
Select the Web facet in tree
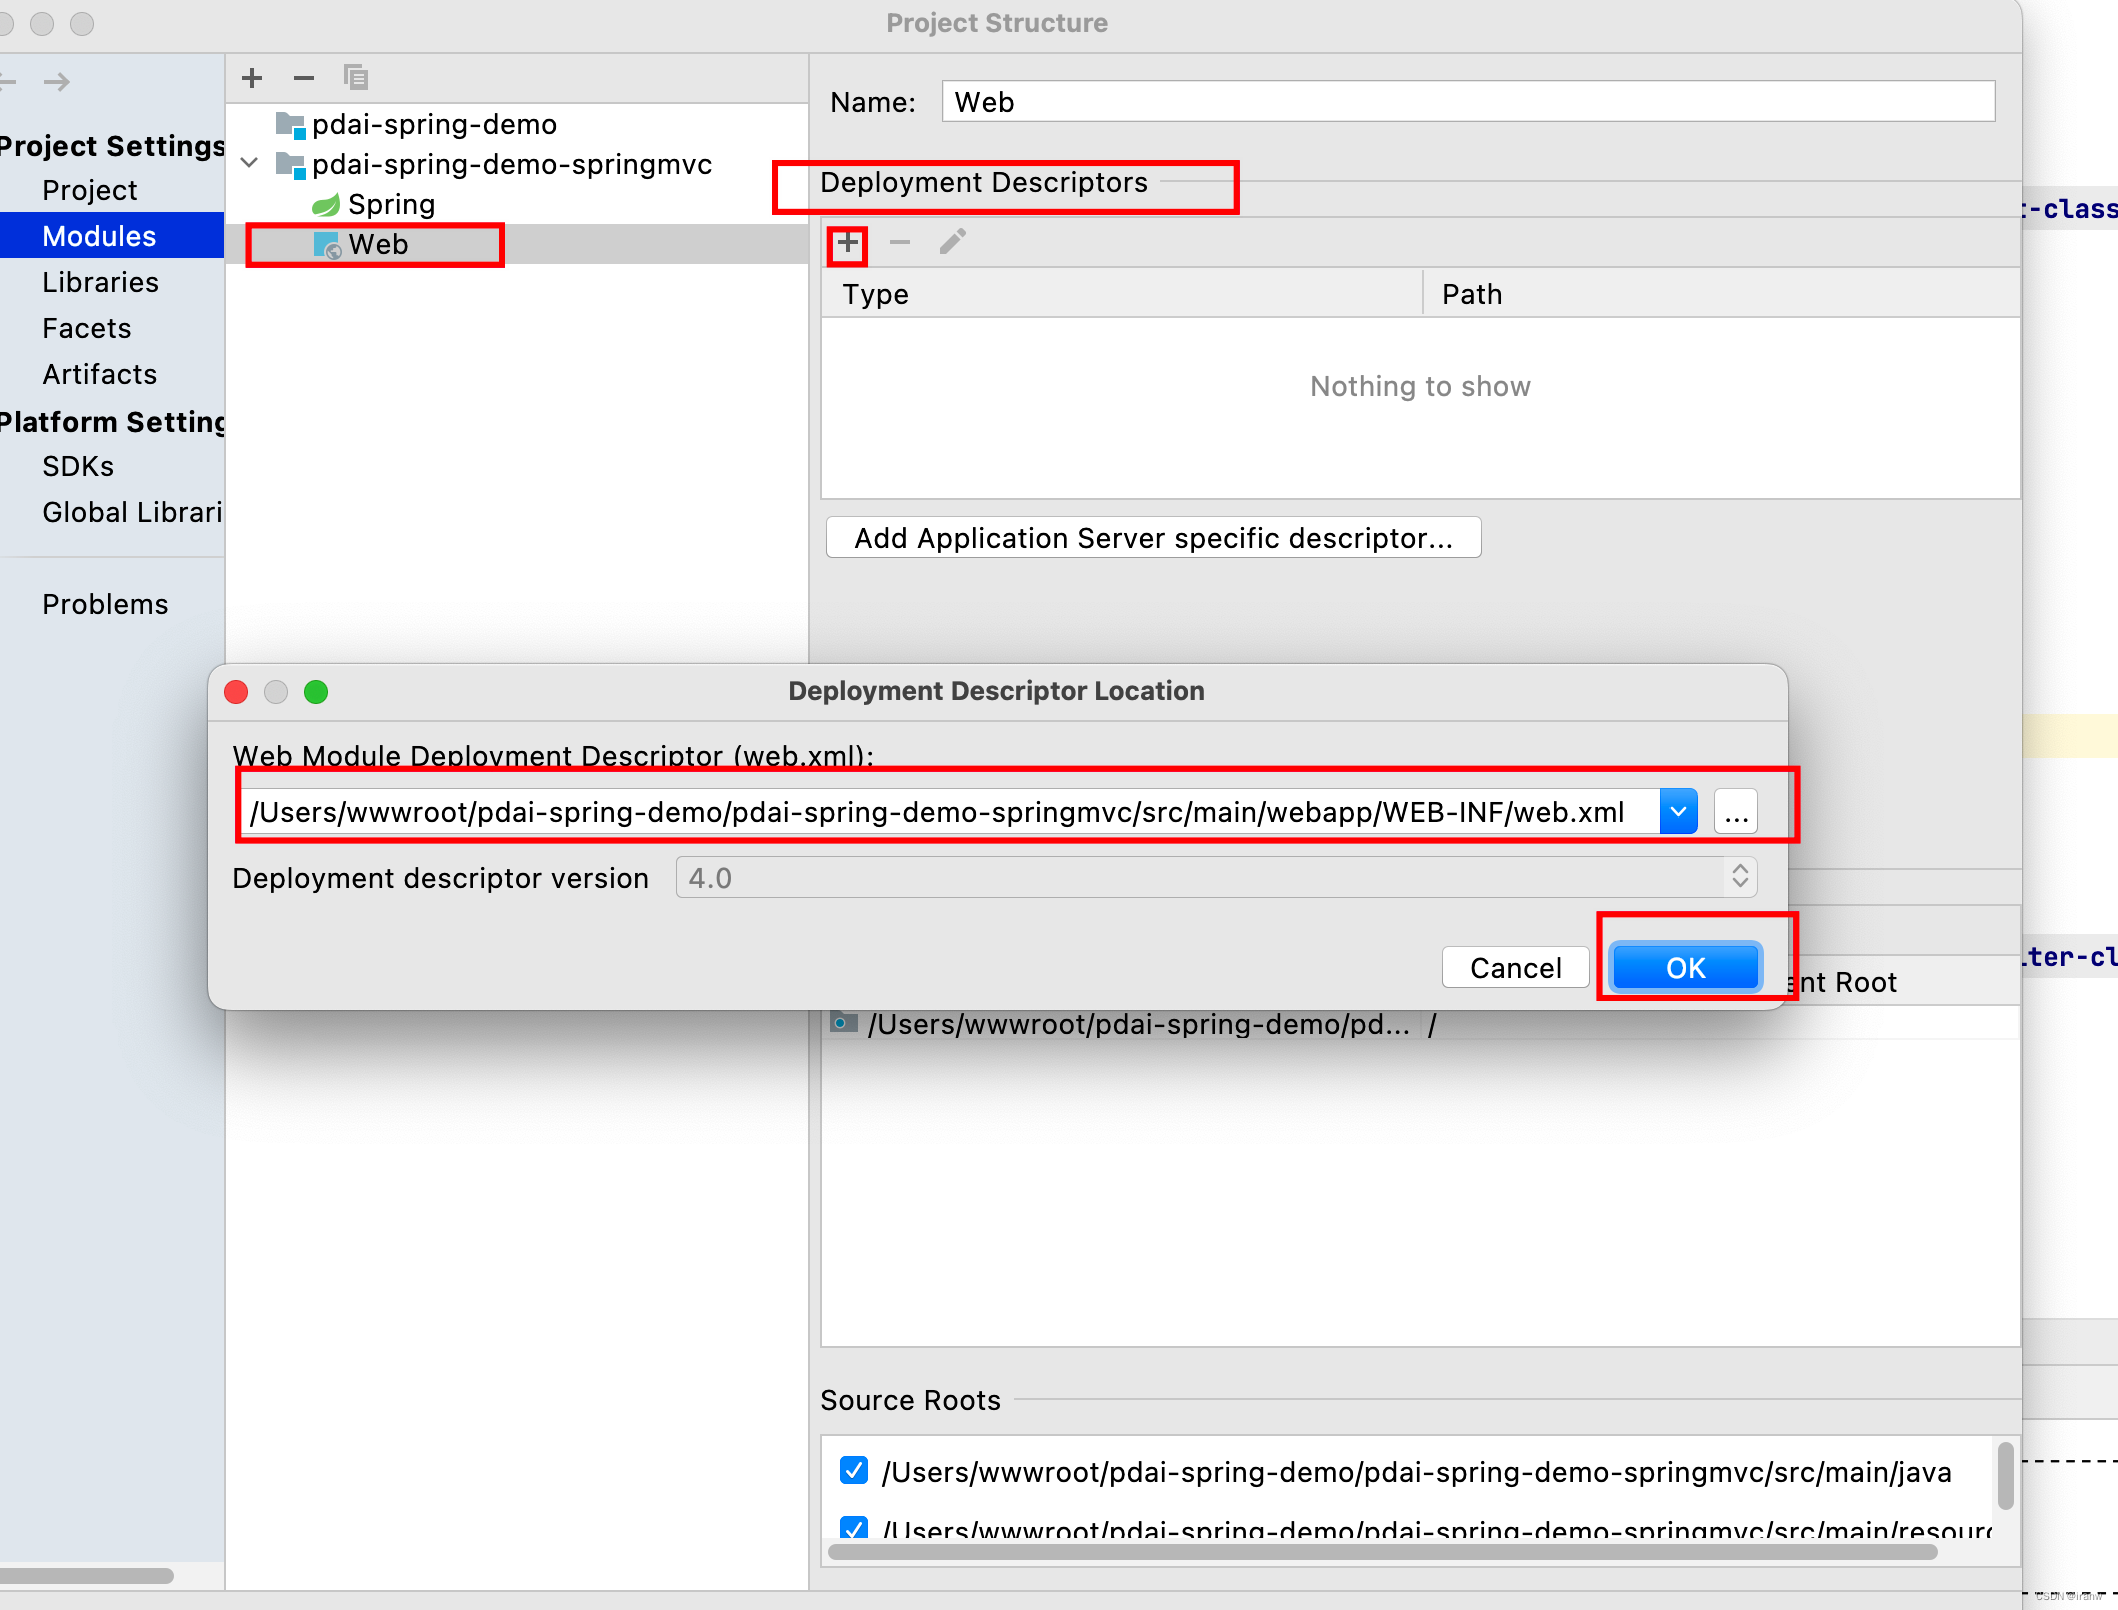click(x=378, y=245)
